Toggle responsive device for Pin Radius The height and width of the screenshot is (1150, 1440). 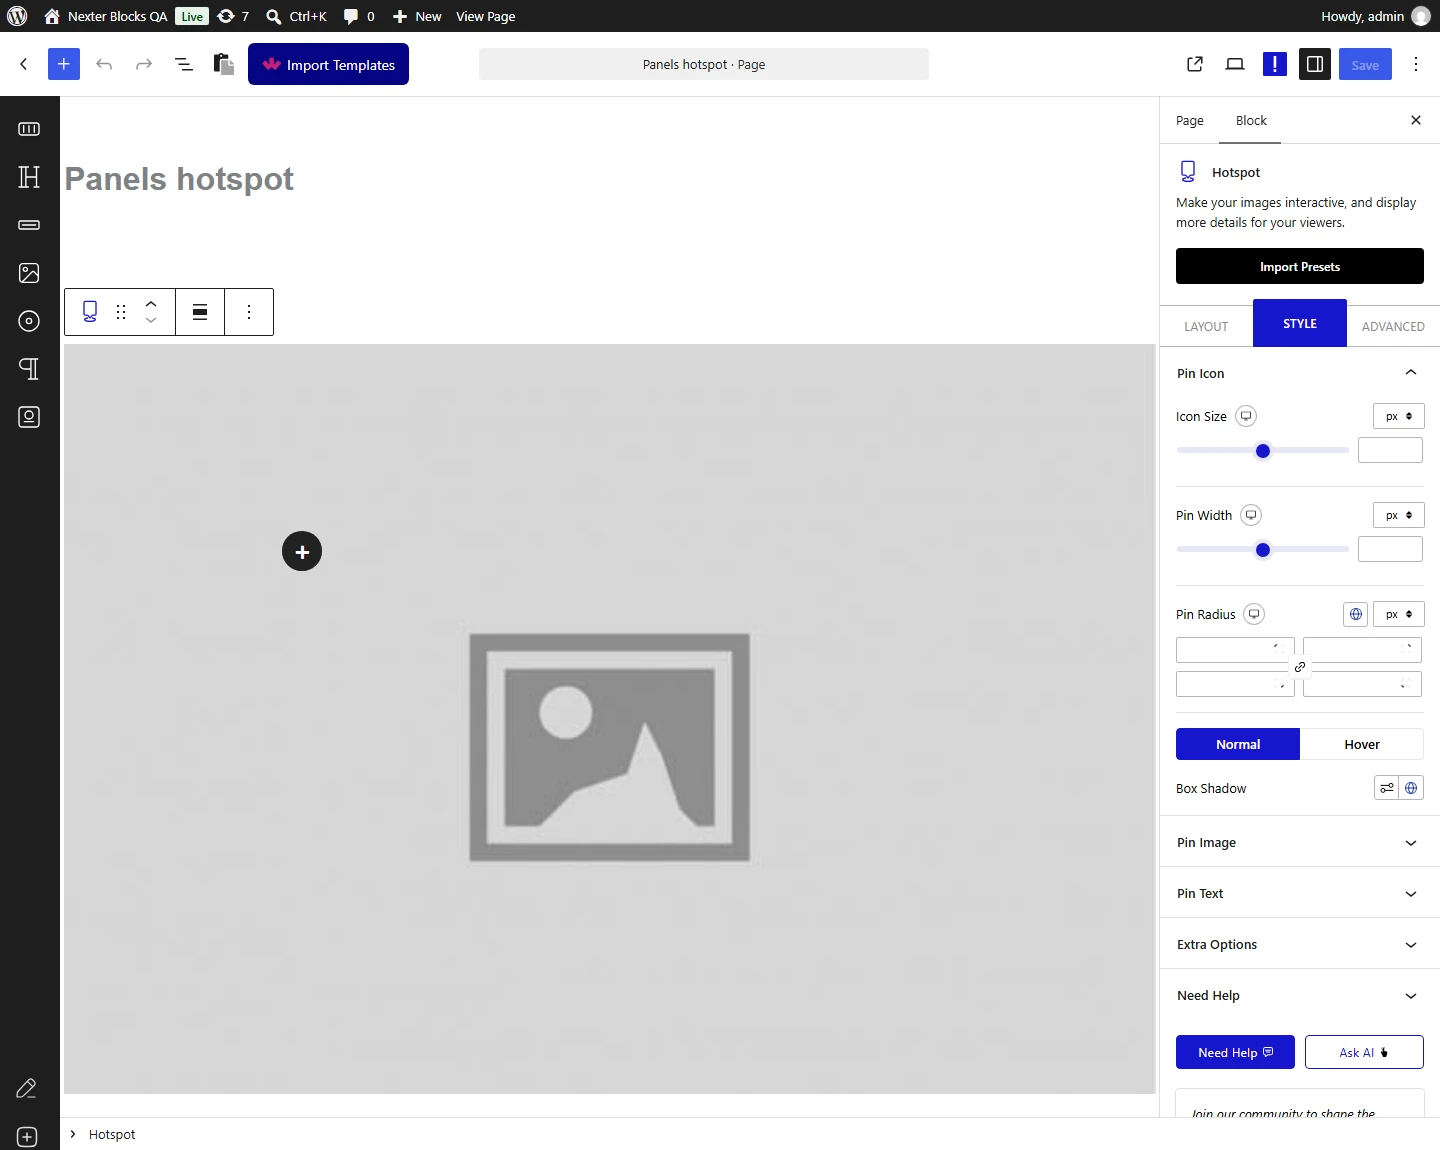1254,614
